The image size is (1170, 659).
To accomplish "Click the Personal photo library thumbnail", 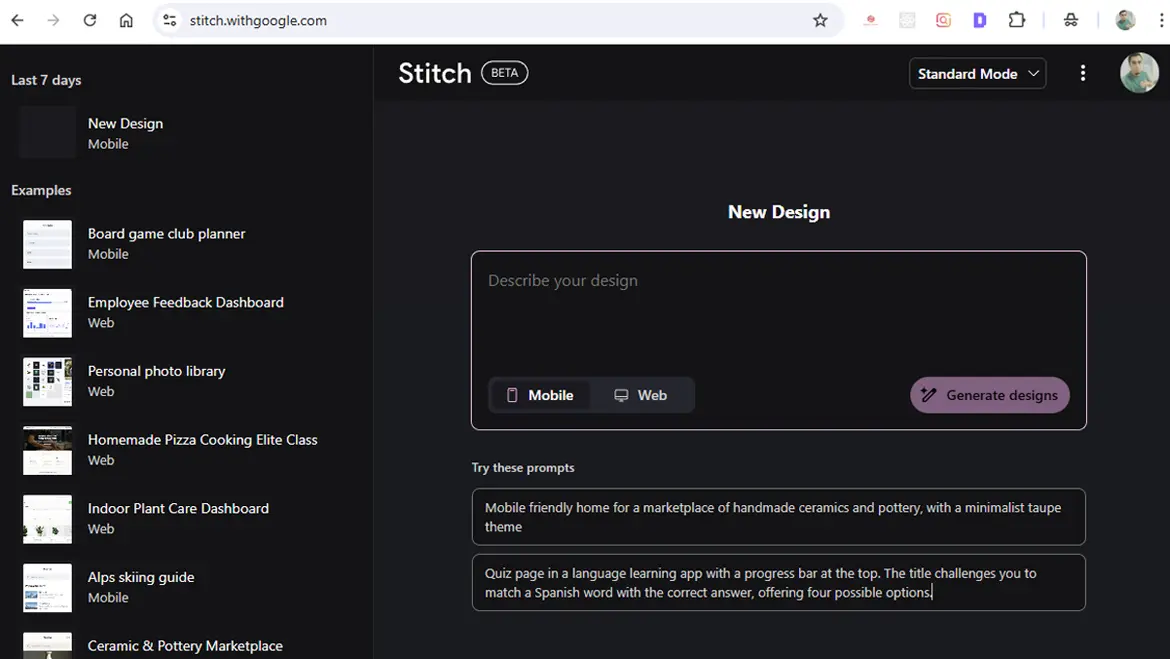I will (48, 381).
